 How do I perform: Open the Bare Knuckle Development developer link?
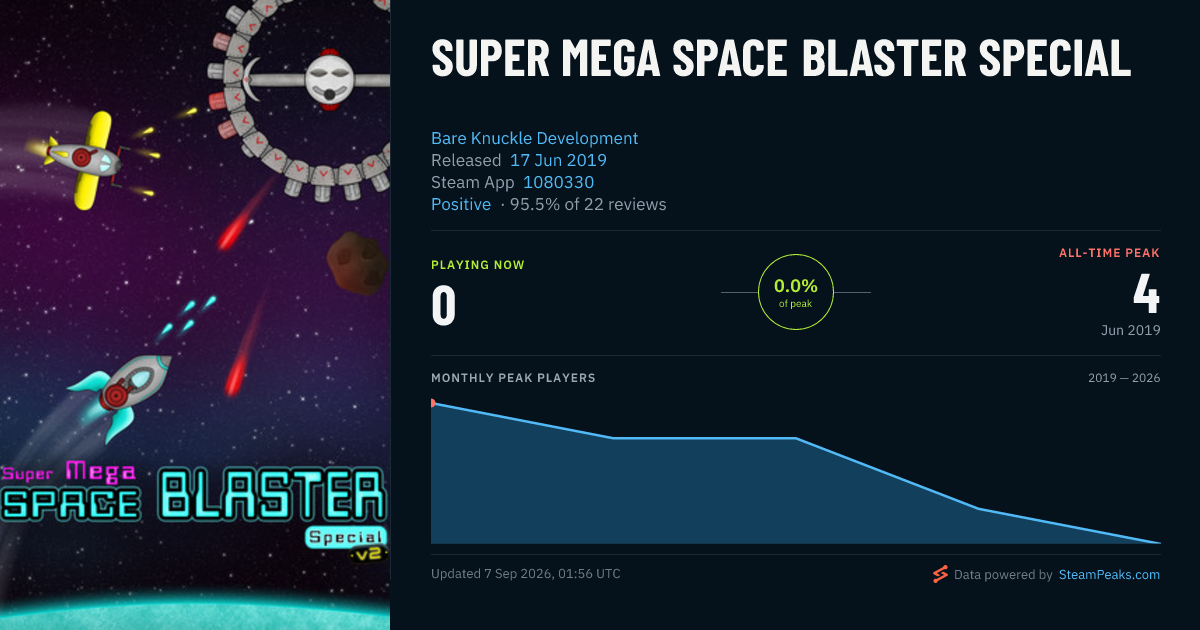click(x=534, y=138)
